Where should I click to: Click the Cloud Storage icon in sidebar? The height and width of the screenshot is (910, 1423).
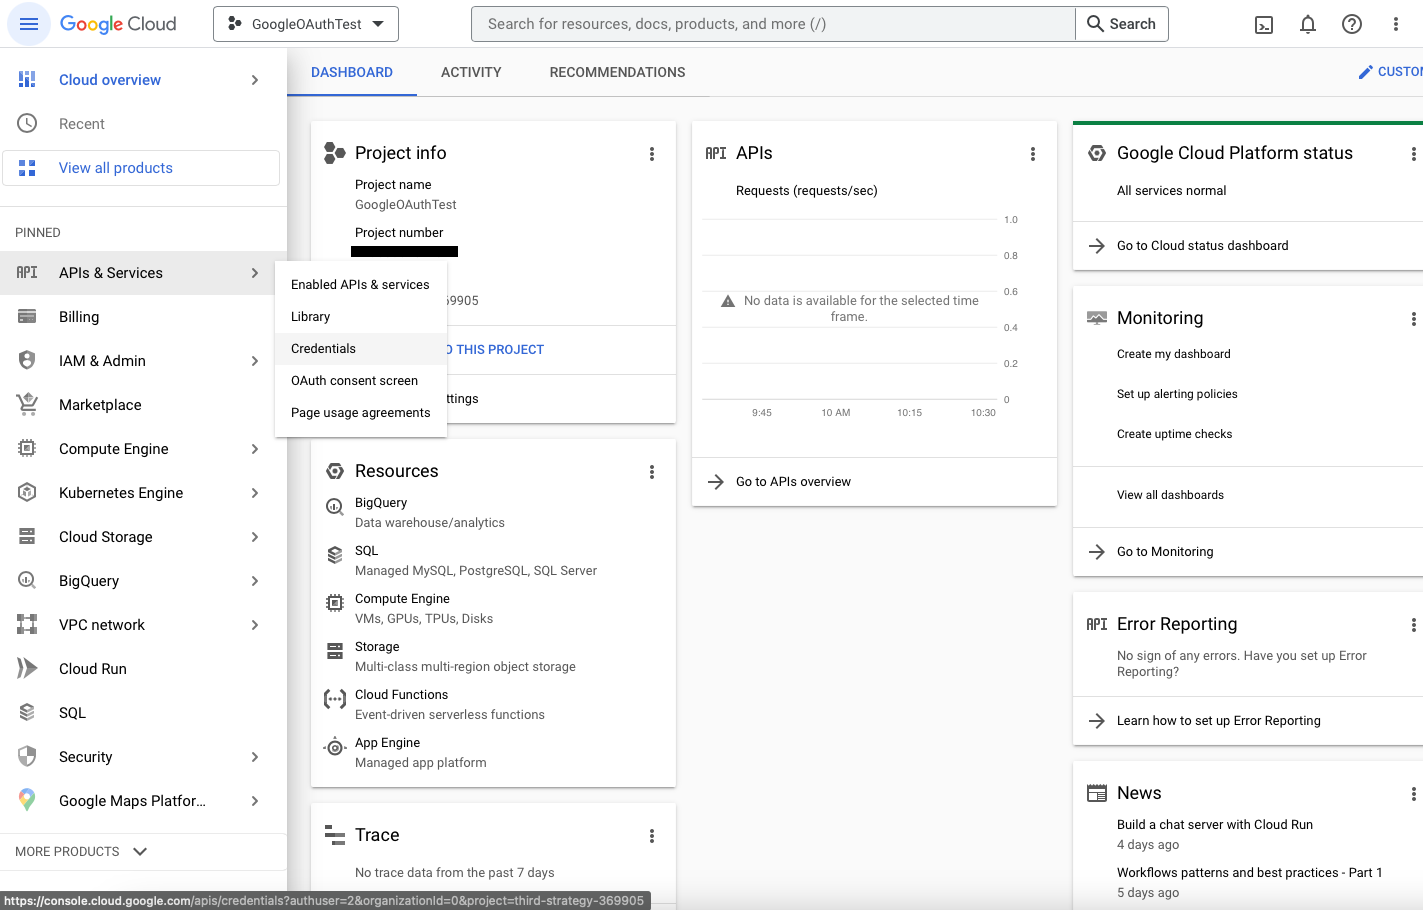(x=27, y=537)
